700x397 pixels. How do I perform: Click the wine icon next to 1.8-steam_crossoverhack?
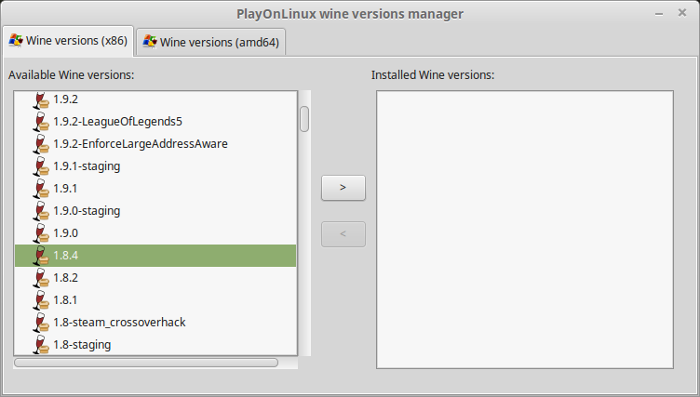tap(41, 322)
